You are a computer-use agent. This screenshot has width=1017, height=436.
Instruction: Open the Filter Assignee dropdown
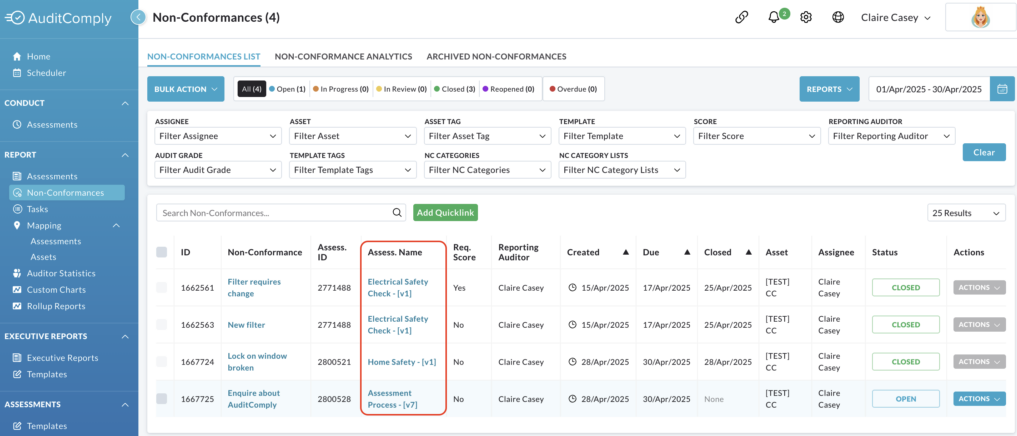[x=218, y=136]
